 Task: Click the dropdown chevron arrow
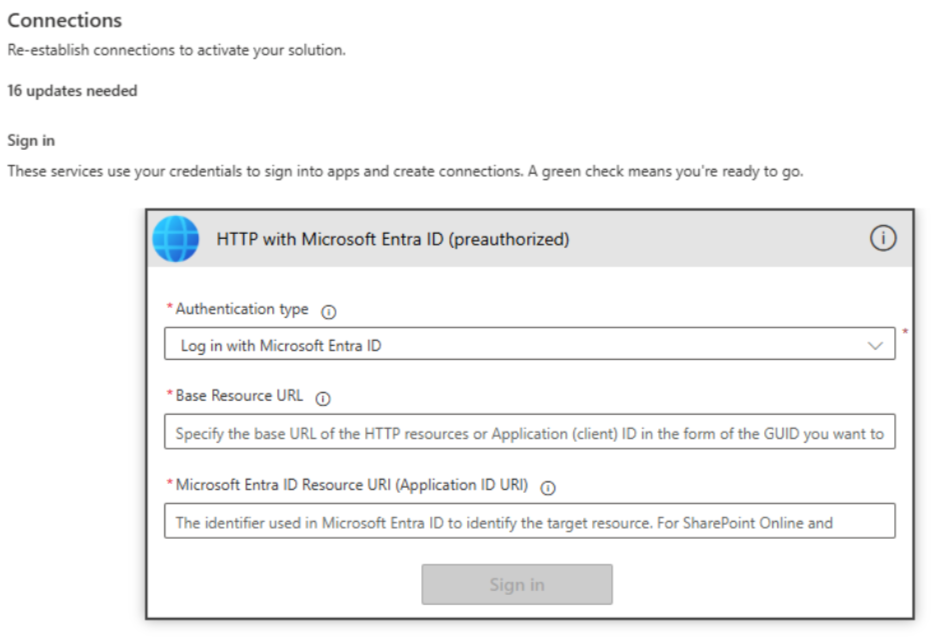point(875,346)
